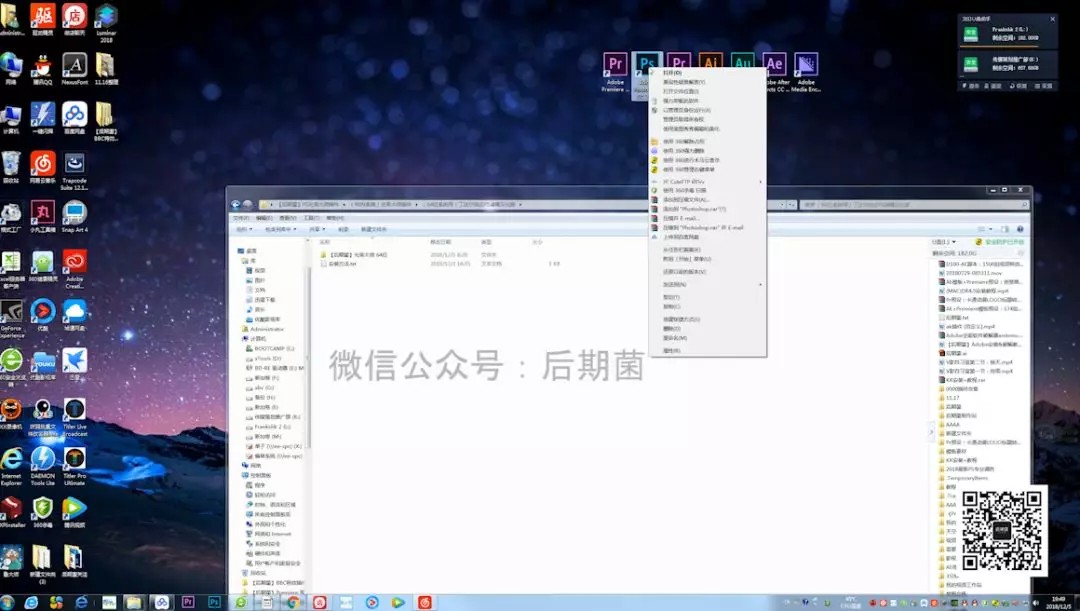Expand the CuteFTP submenu in the context menu

[x=684, y=182]
